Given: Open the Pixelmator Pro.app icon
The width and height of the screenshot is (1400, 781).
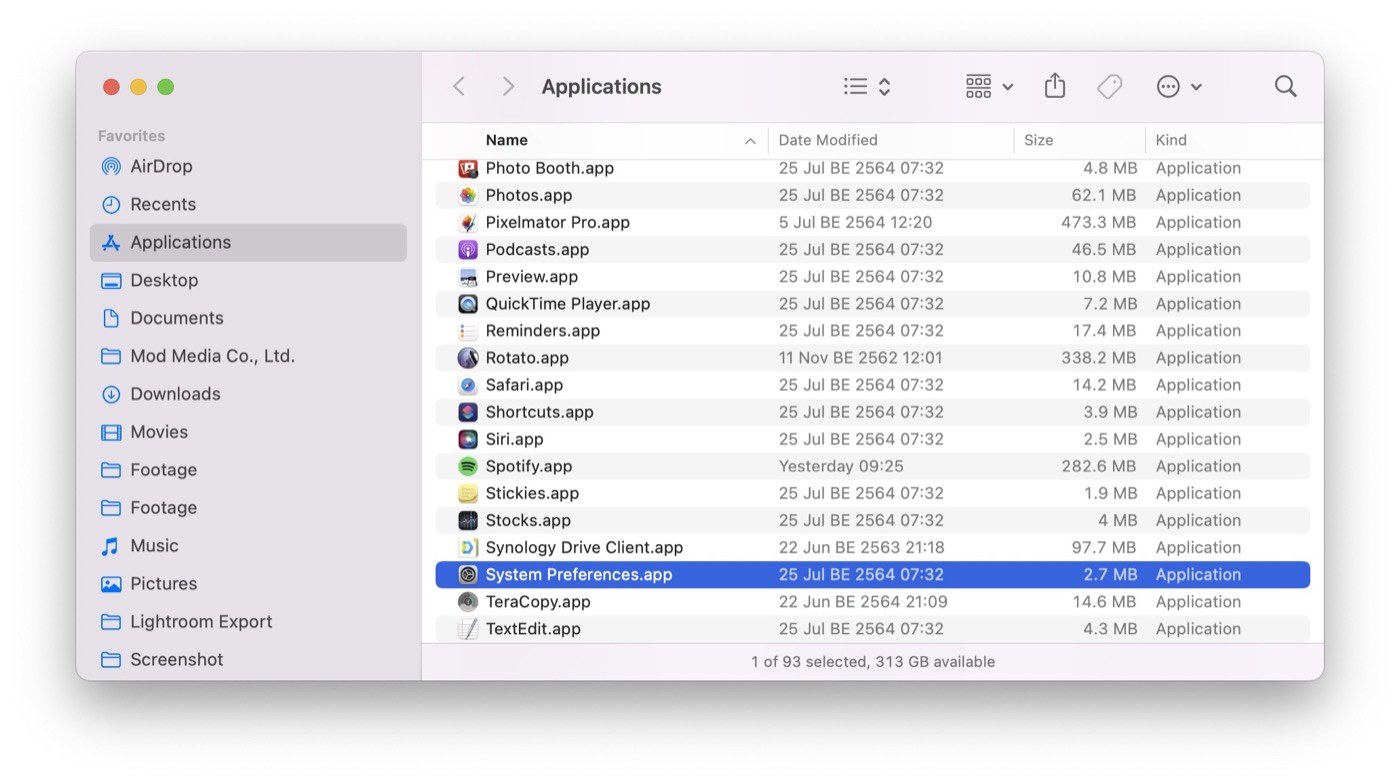Looking at the screenshot, I should point(469,222).
